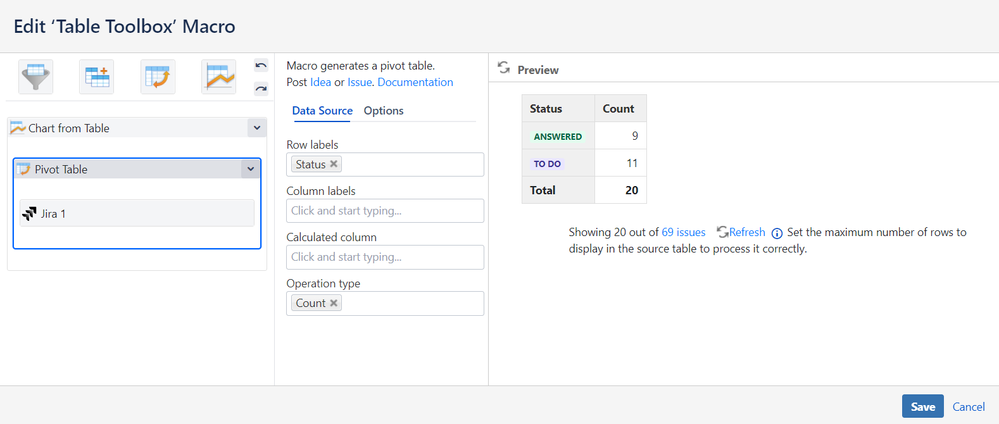Screen dimensions: 999x424
Task: Switch to the Data Source tab
Action: 323,111
